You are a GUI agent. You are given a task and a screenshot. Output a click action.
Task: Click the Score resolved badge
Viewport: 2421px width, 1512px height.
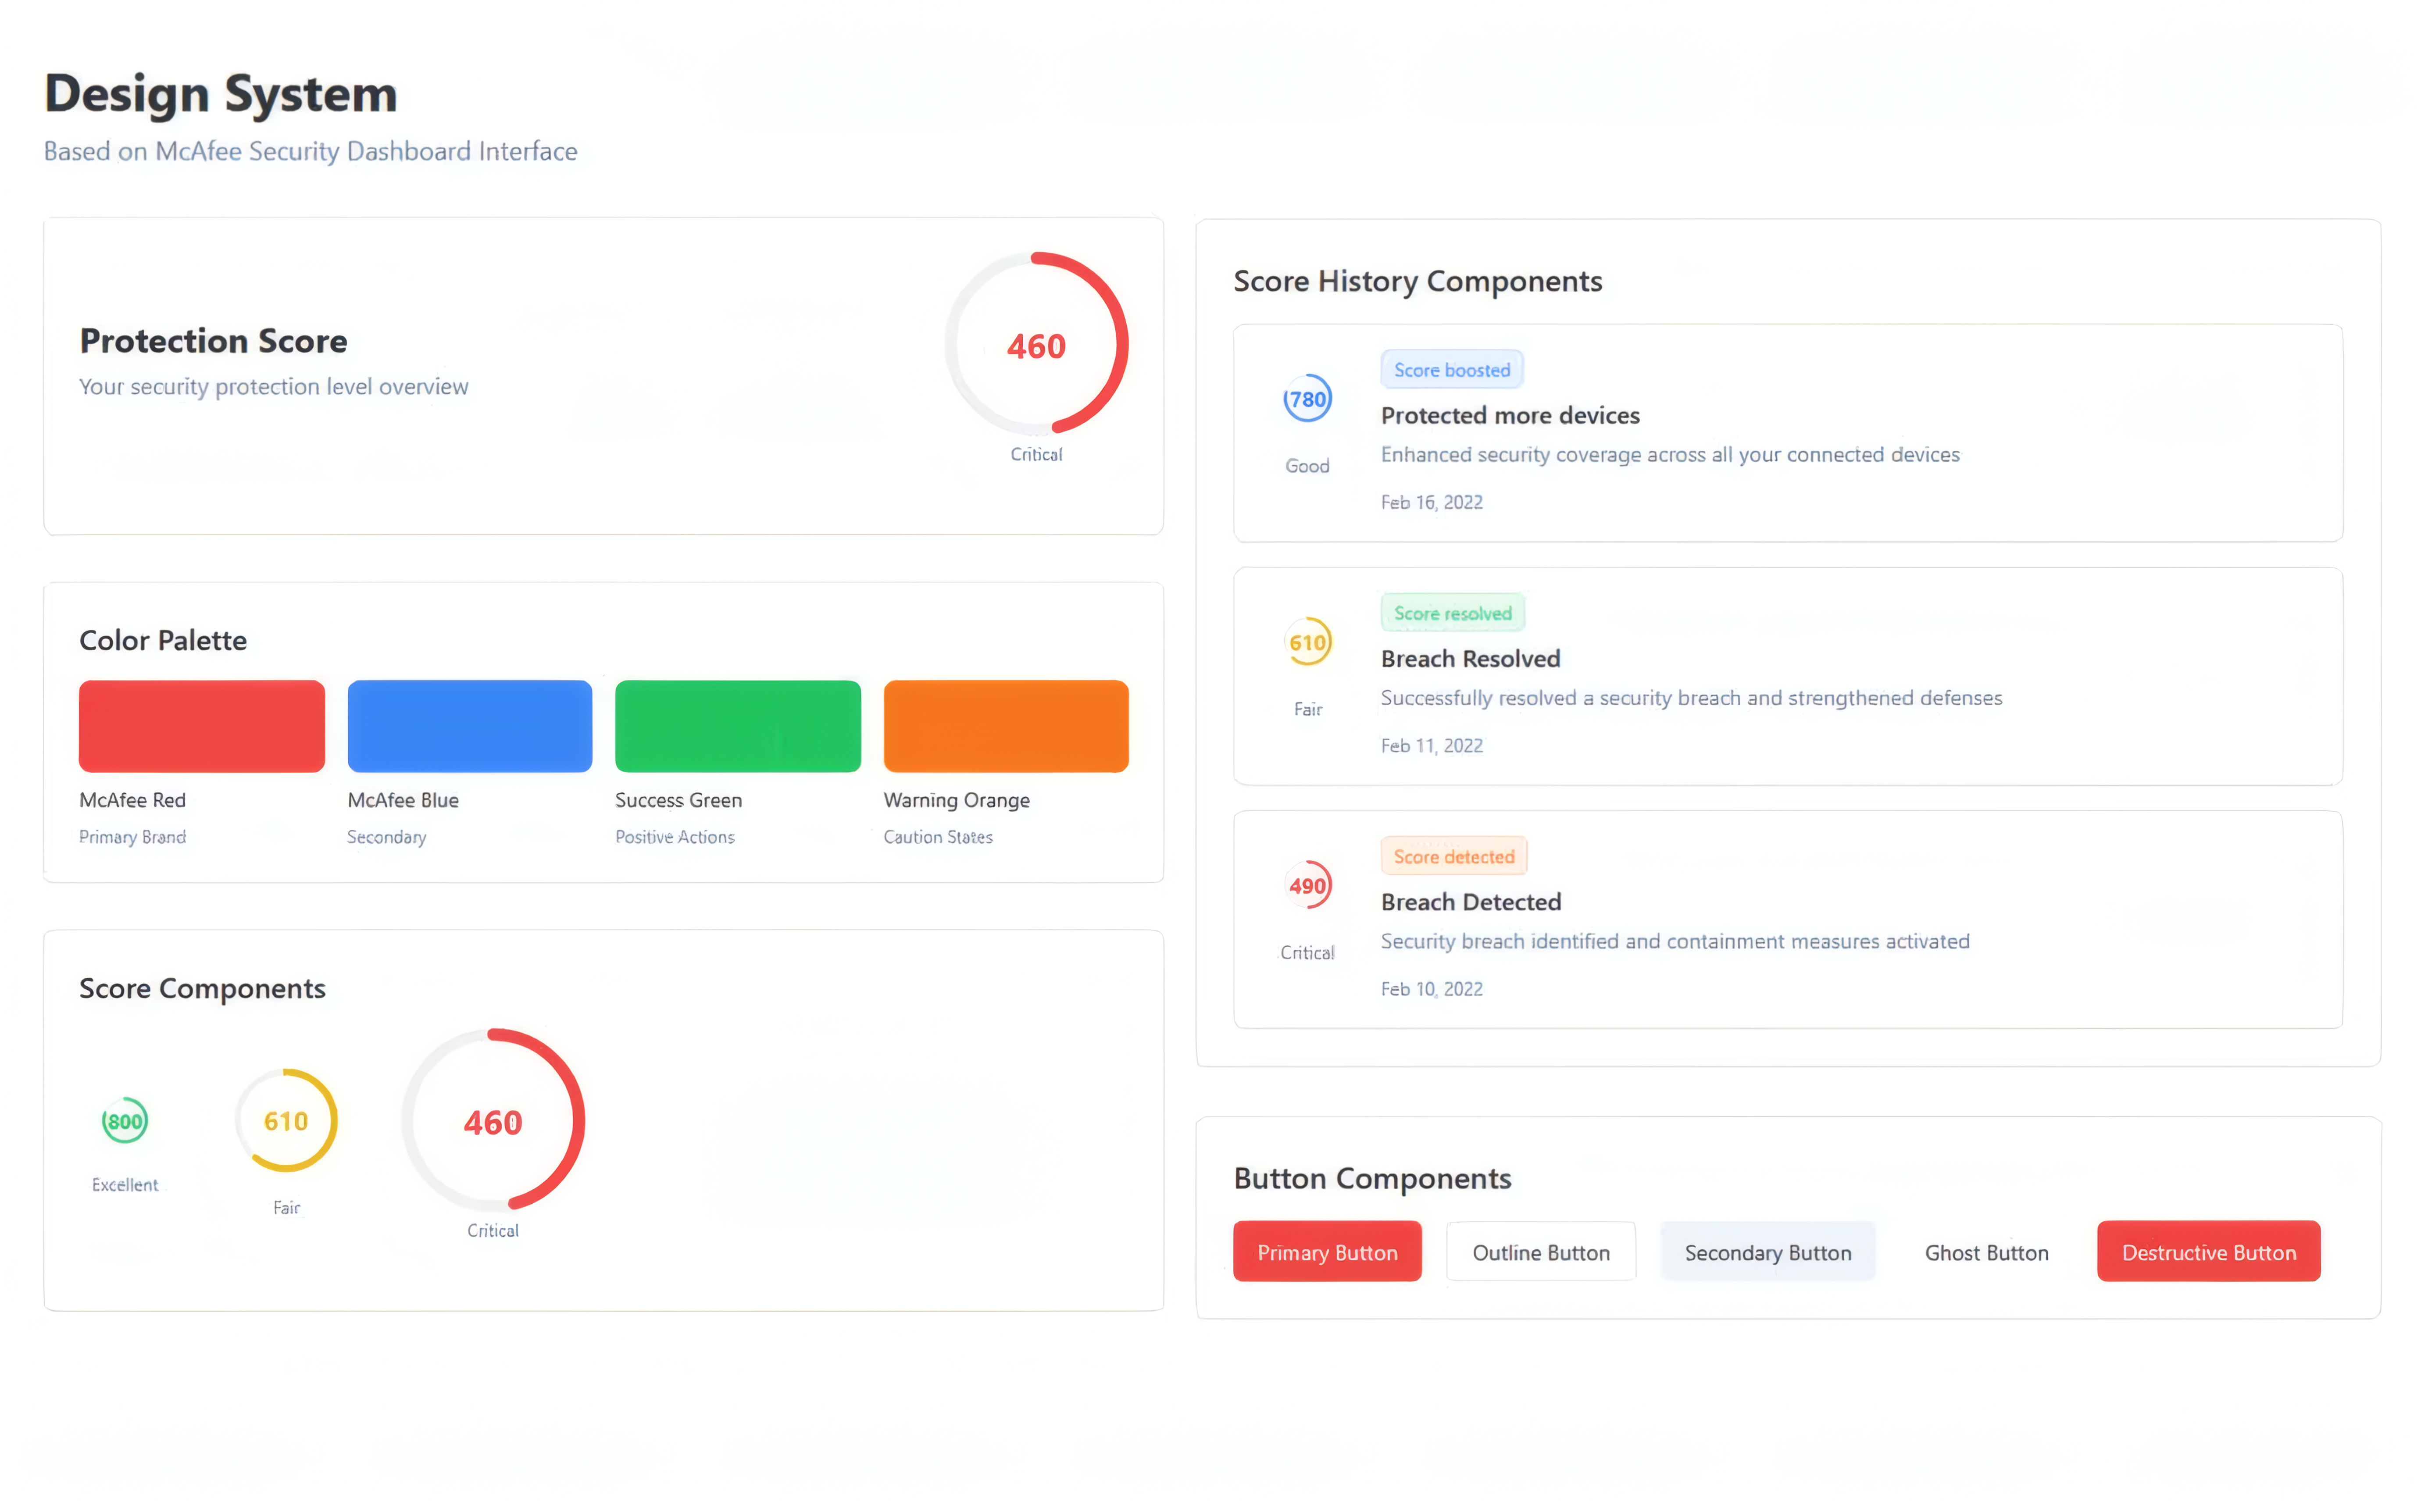pos(1452,612)
